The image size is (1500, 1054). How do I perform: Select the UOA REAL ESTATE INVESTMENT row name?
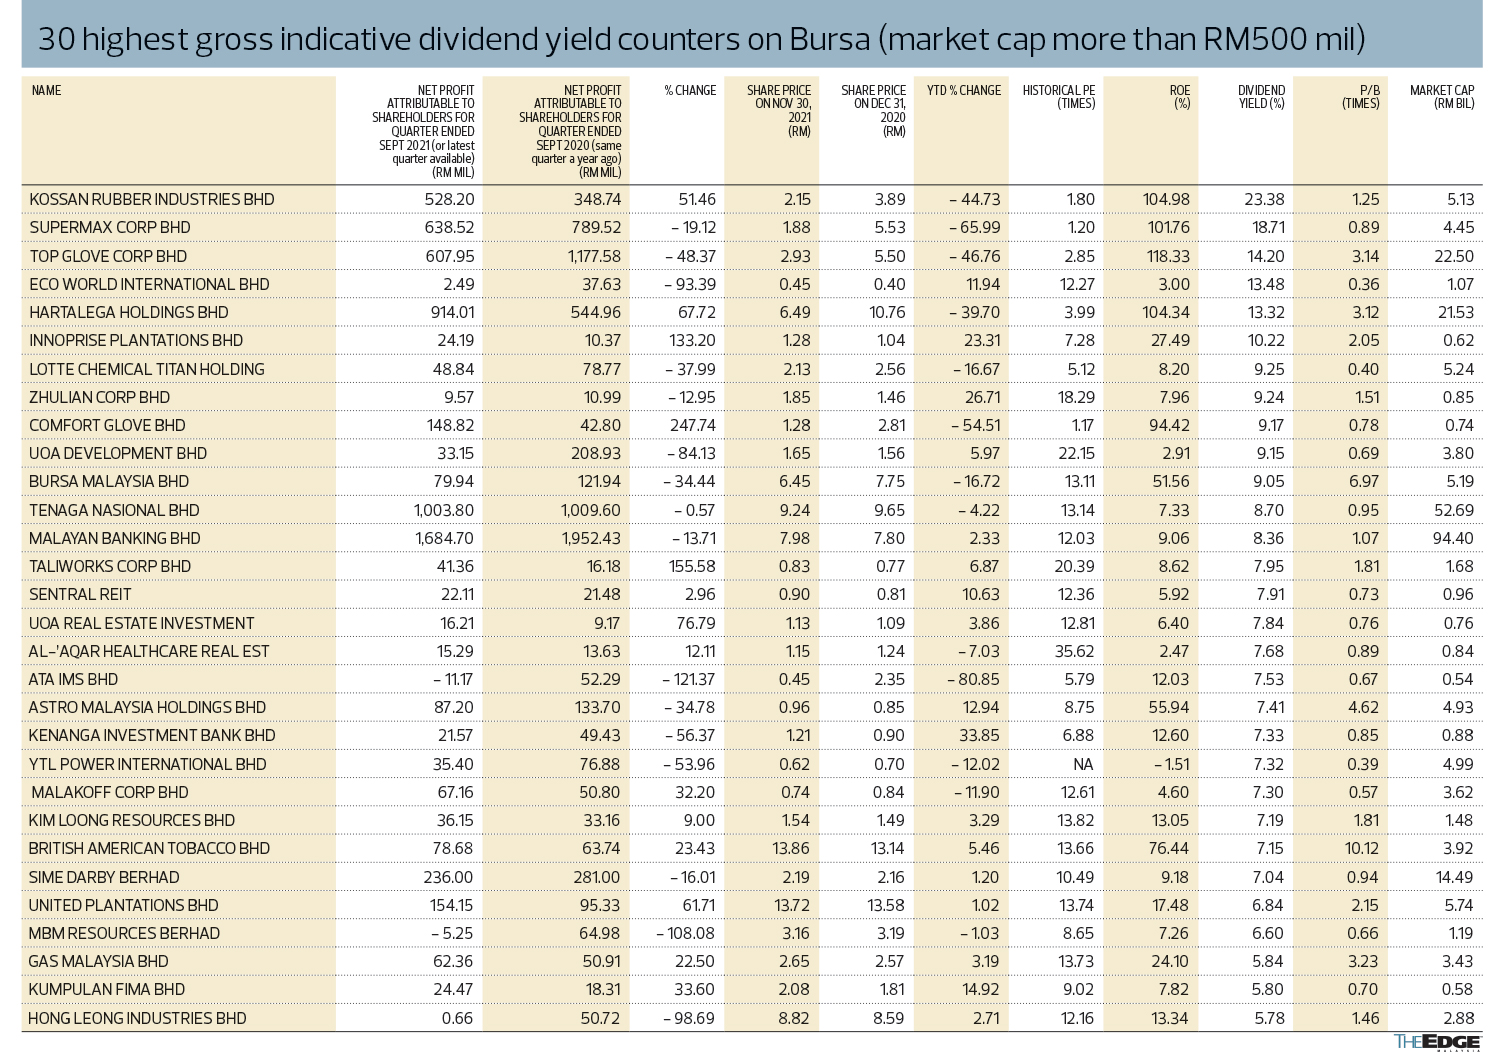[141, 623]
